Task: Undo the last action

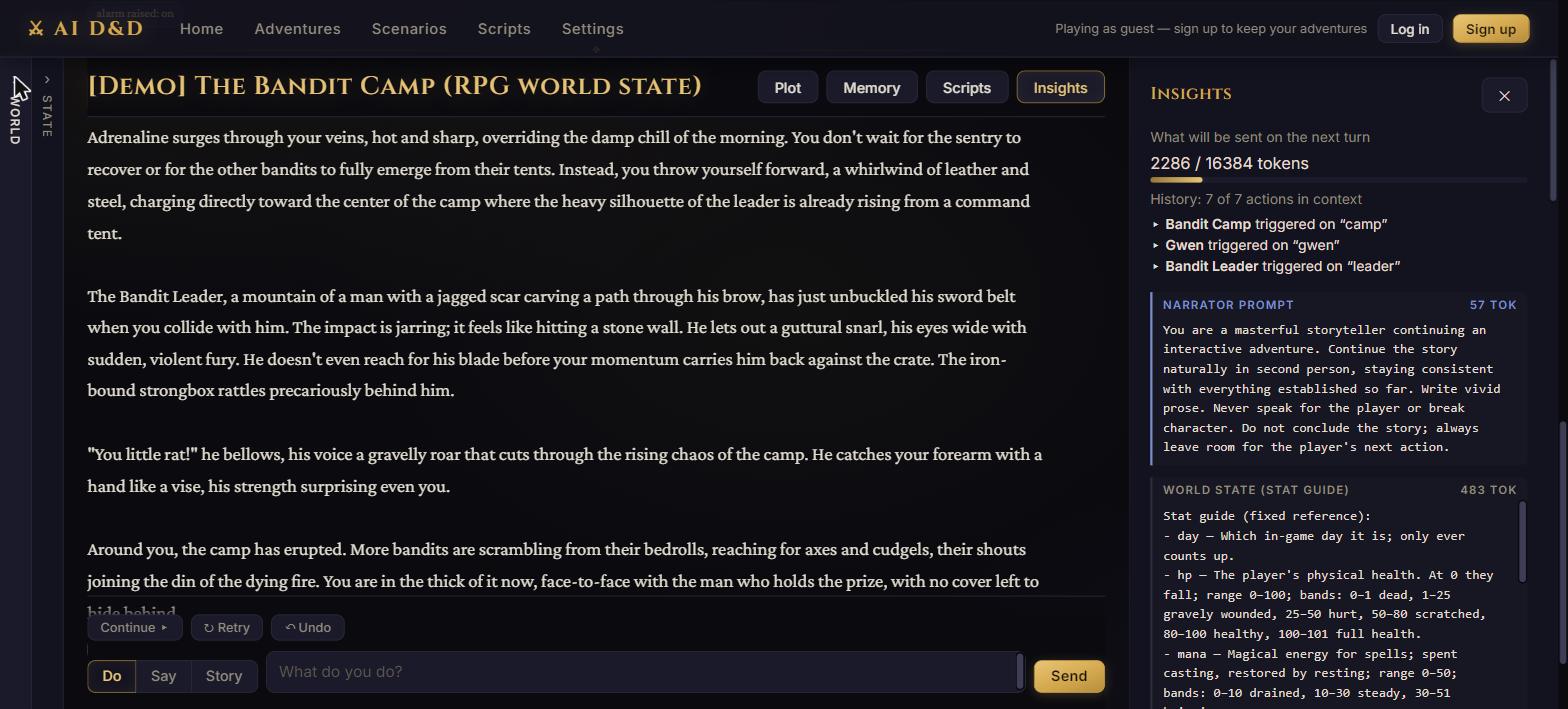Action: pos(308,628)
